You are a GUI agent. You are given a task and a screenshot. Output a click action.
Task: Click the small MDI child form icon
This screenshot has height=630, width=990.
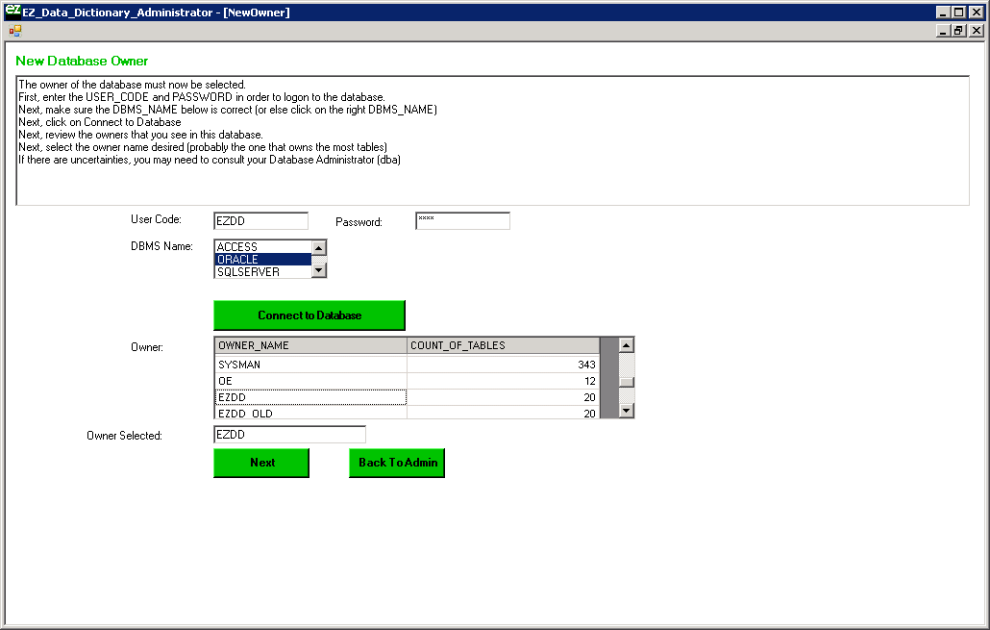[14, 31]
